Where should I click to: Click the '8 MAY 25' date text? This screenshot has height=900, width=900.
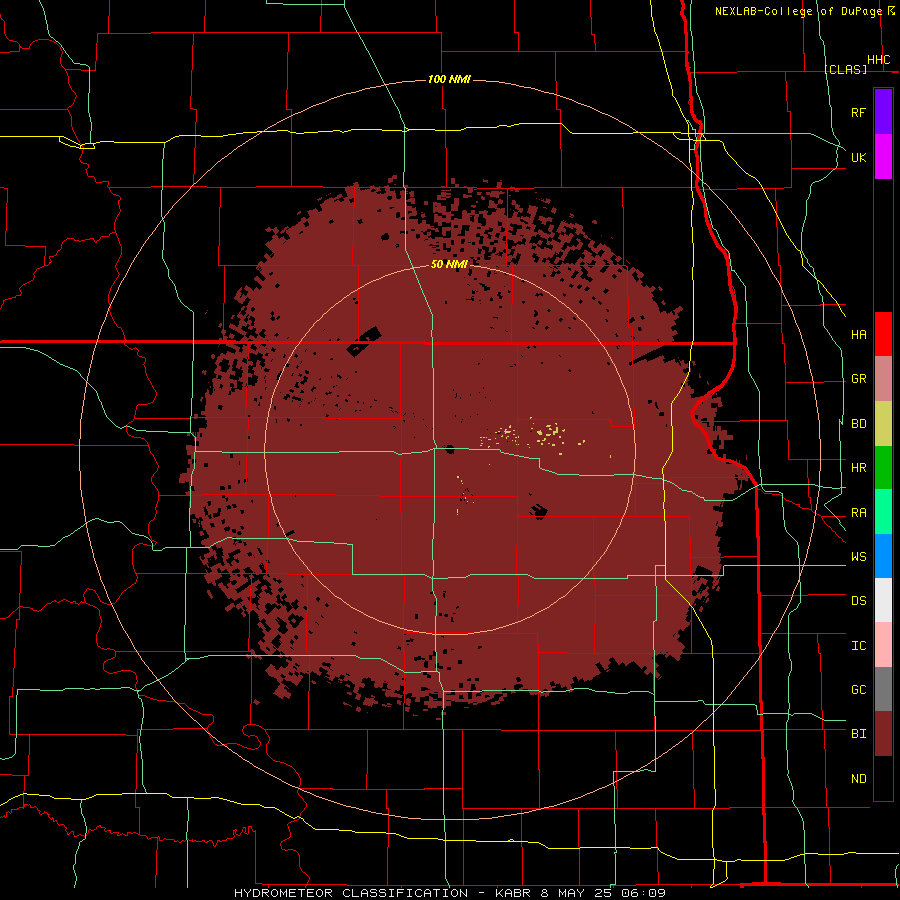[x=576, y=893]
